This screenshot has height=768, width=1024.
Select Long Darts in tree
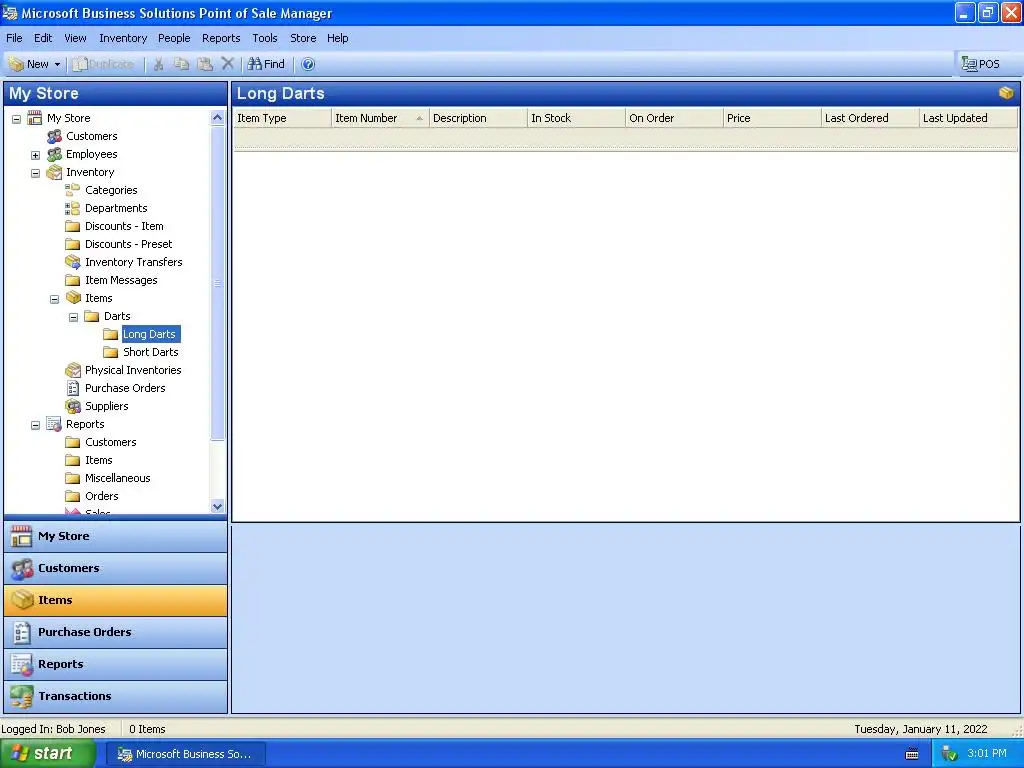point(150,334)
